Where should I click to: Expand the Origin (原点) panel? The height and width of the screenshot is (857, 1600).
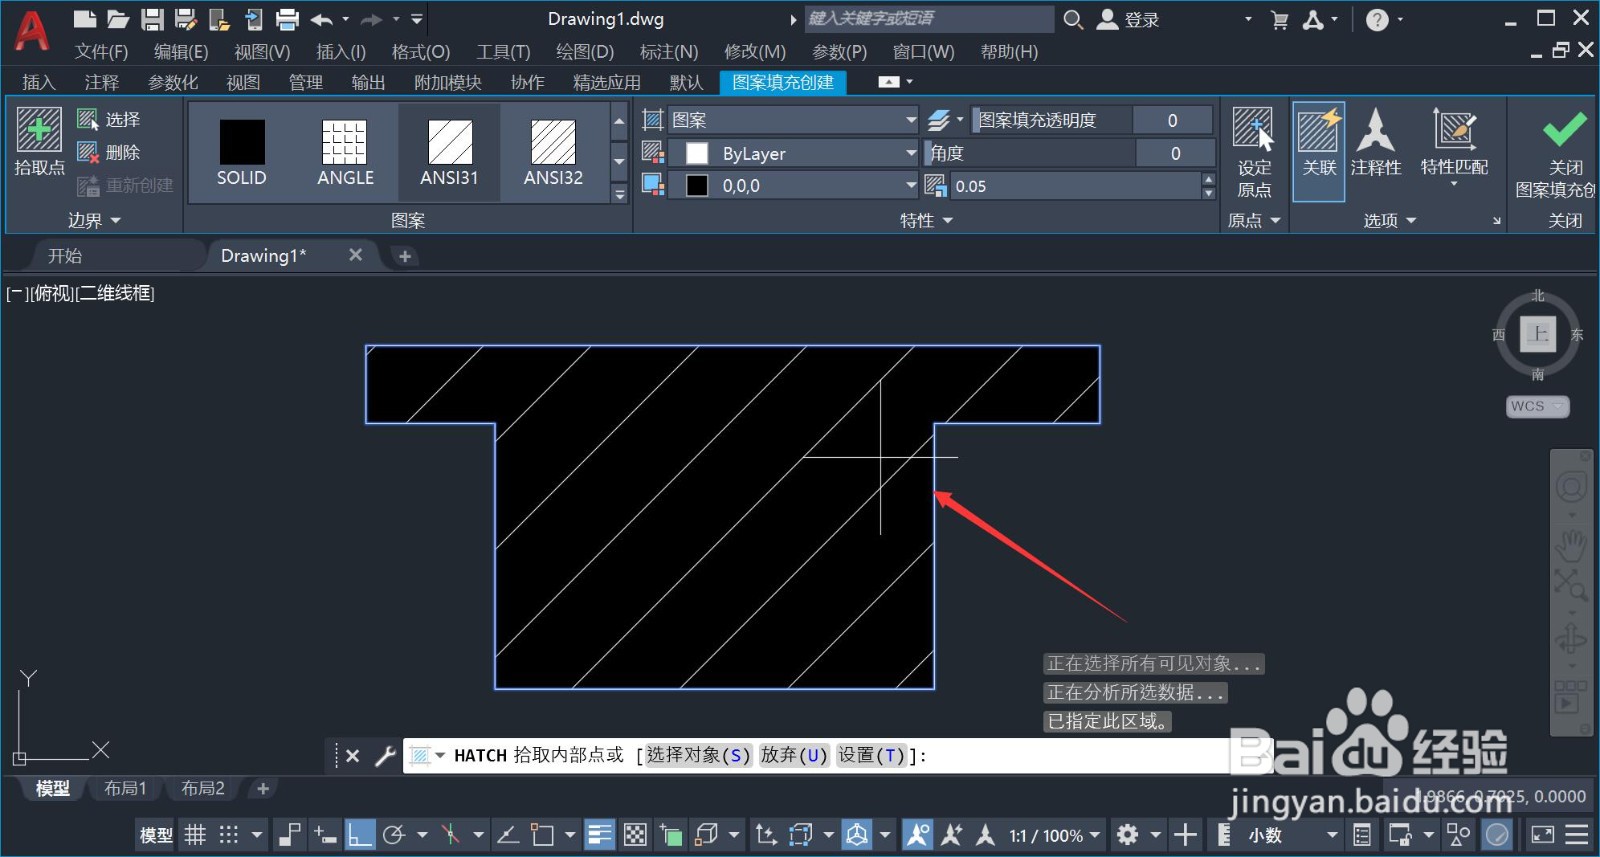[x=1254, y=220]
